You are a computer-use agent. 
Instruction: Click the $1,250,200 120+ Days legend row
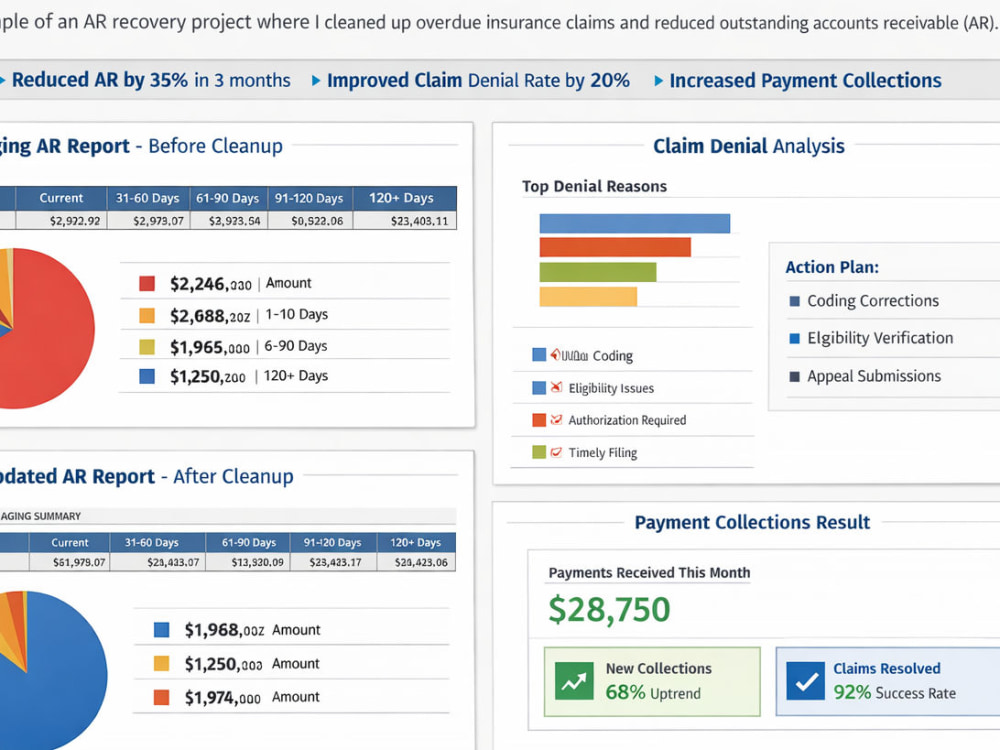285,377
